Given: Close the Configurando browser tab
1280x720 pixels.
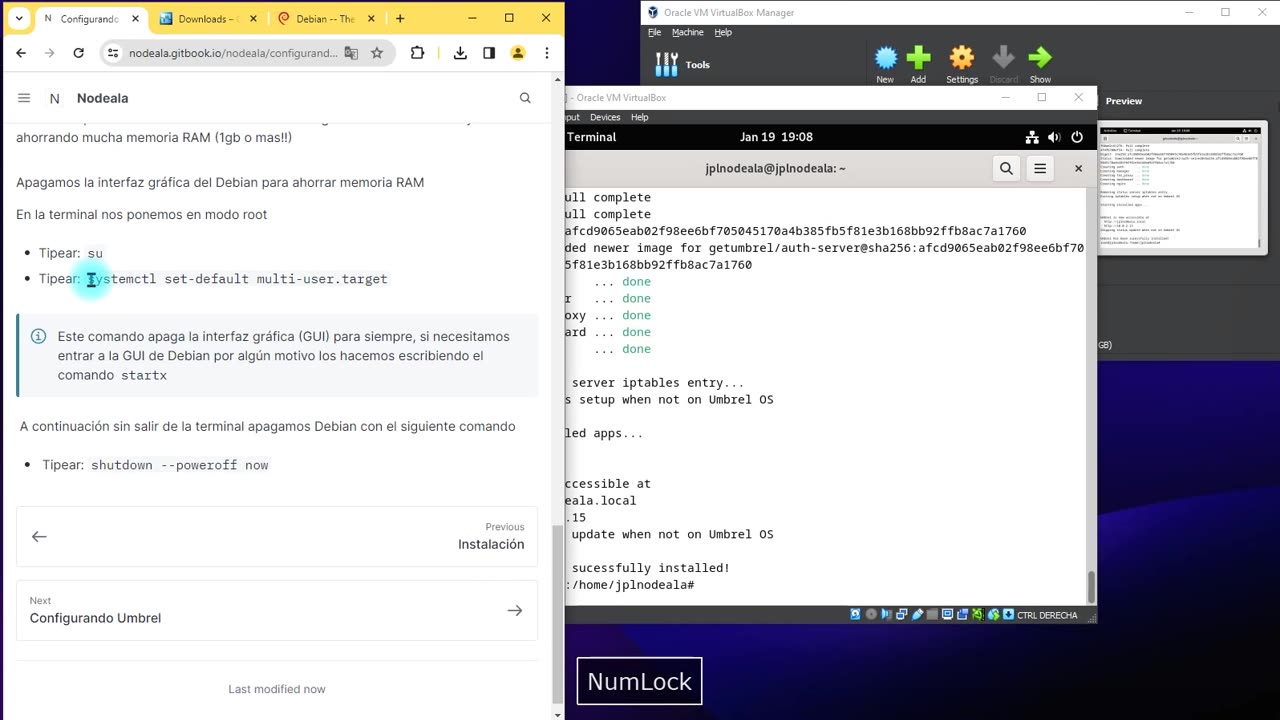Looking at the screenshot, I should 136,18.
